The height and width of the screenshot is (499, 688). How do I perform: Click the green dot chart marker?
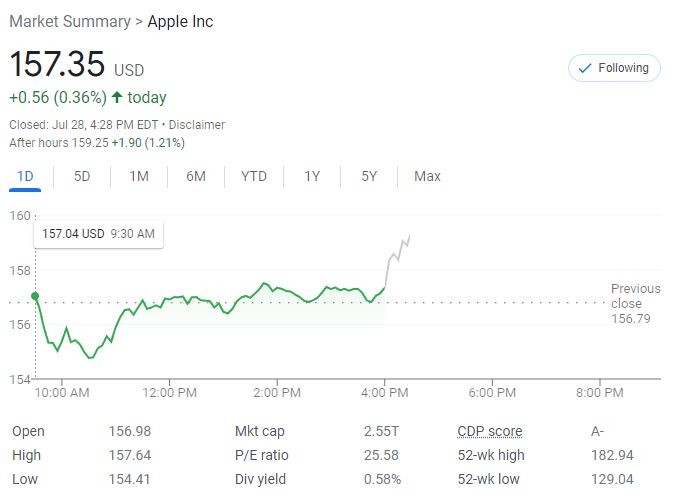36,296
